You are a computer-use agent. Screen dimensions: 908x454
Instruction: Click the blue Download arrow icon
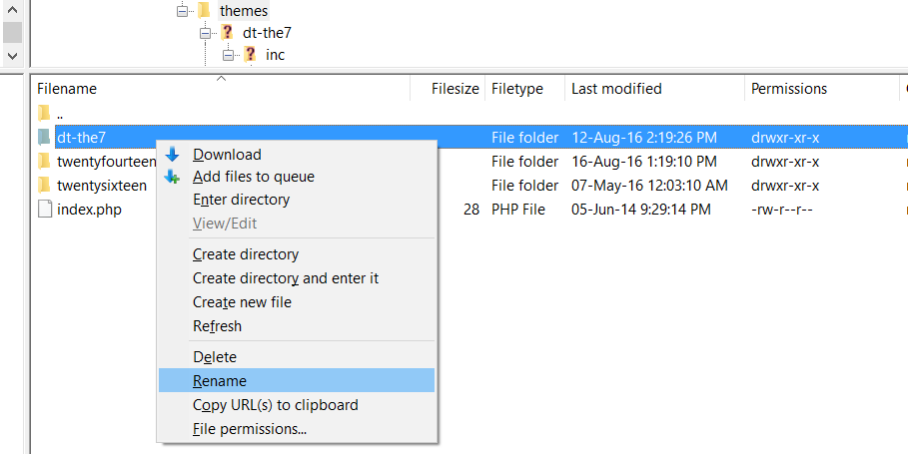[172, 154]
